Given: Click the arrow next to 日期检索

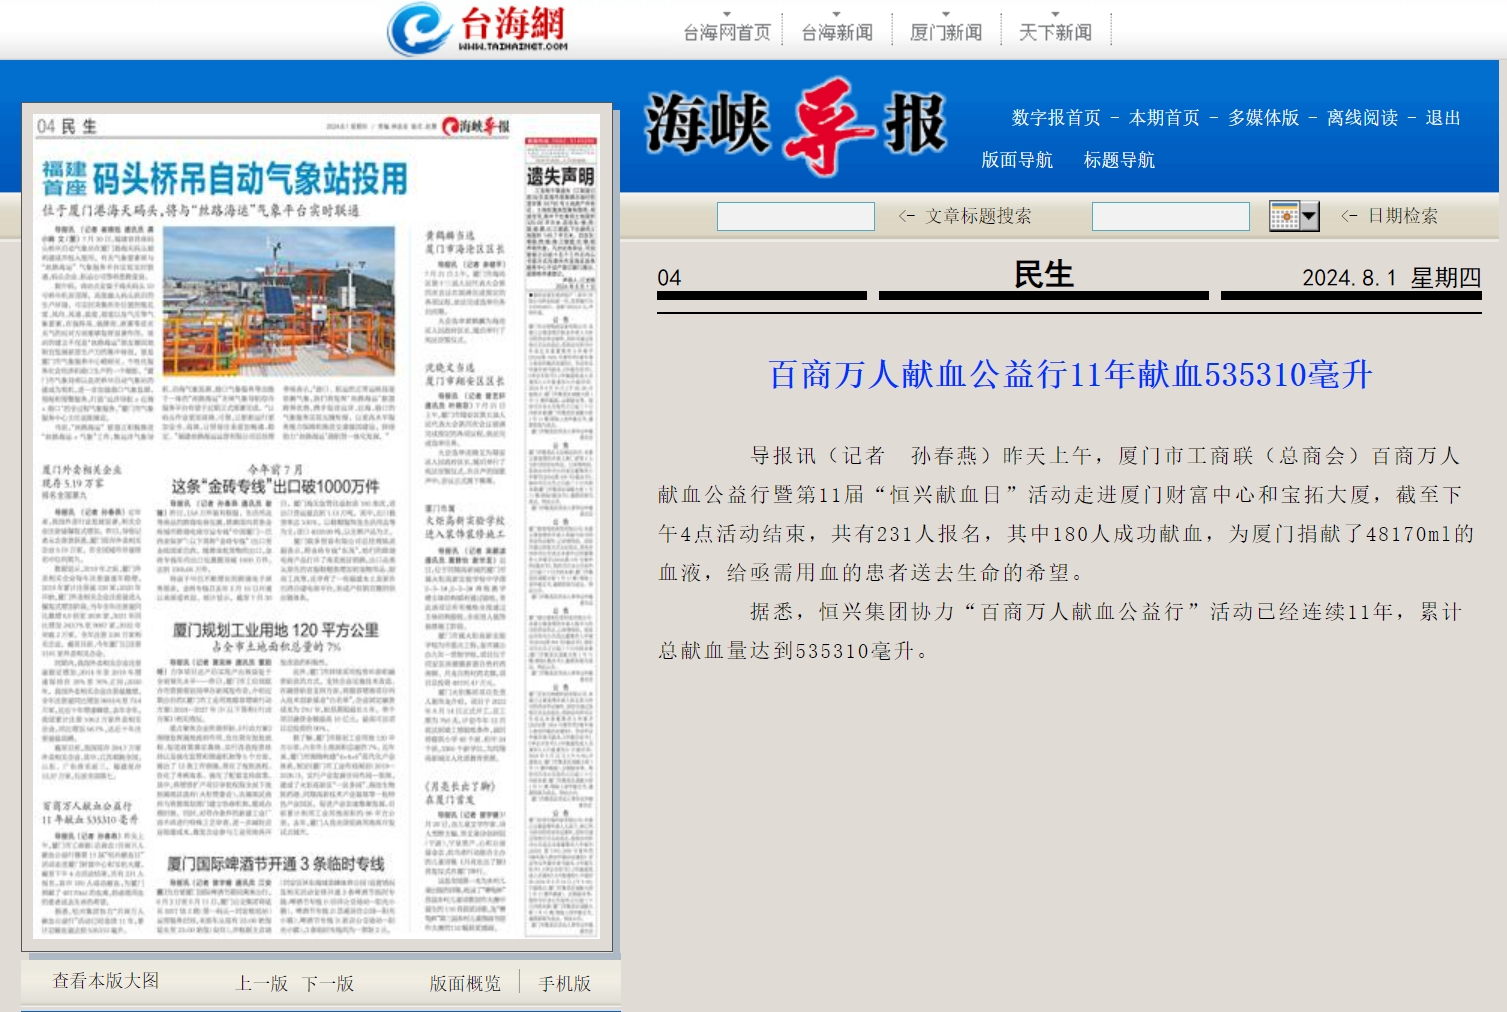Looking at the screenshot, I should [1350, 215].
